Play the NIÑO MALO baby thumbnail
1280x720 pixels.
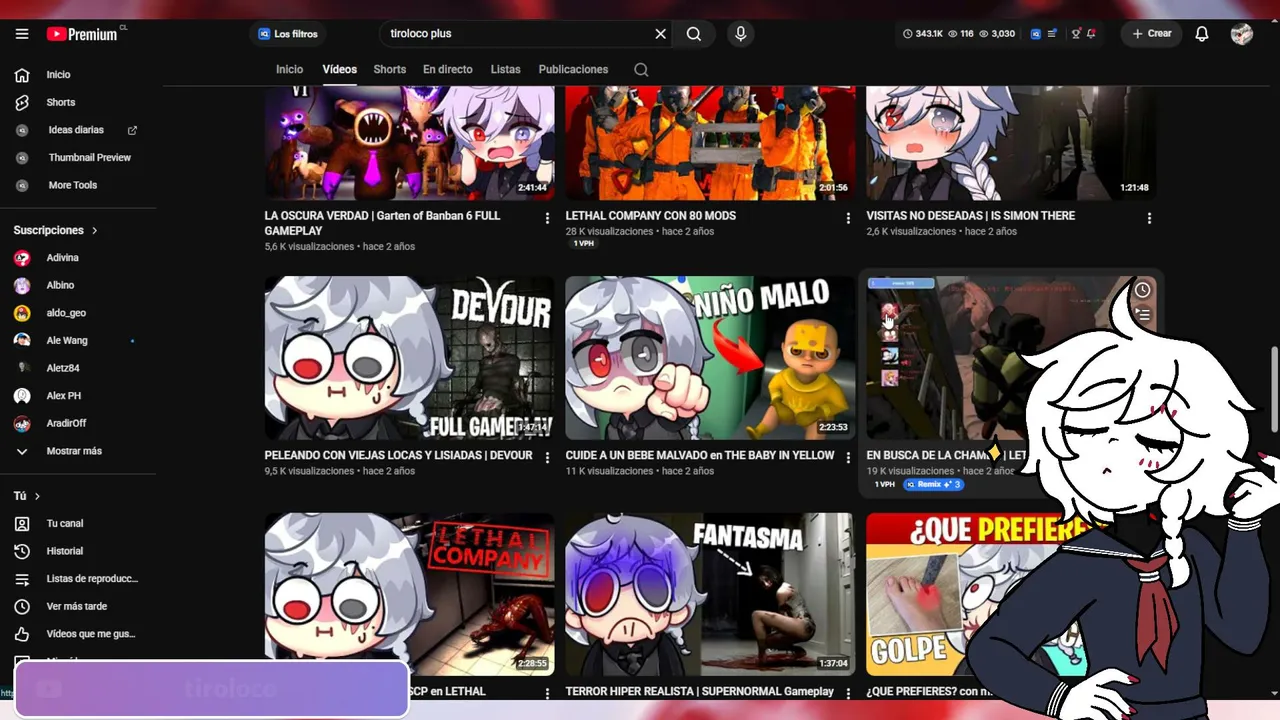click(x=710, y=358)
